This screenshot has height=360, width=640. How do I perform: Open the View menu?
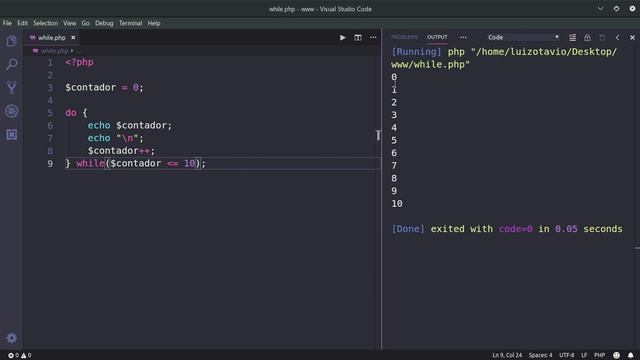pos(69,23)
